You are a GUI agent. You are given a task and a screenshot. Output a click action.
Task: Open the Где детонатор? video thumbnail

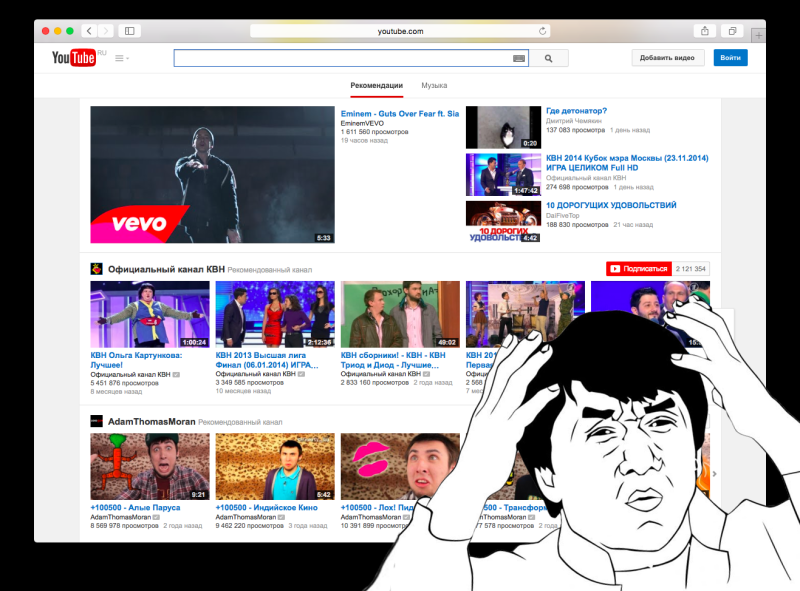tap(501, 126)
